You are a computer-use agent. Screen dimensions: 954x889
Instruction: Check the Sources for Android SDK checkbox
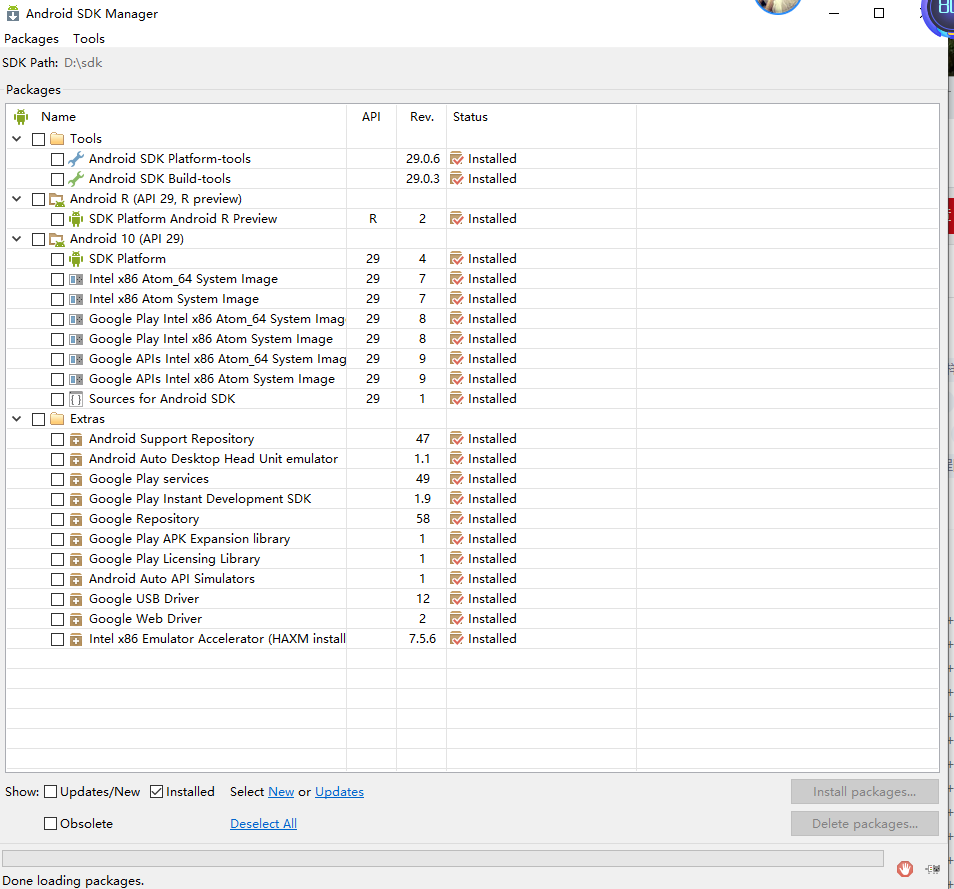click(x=57, y=400)
